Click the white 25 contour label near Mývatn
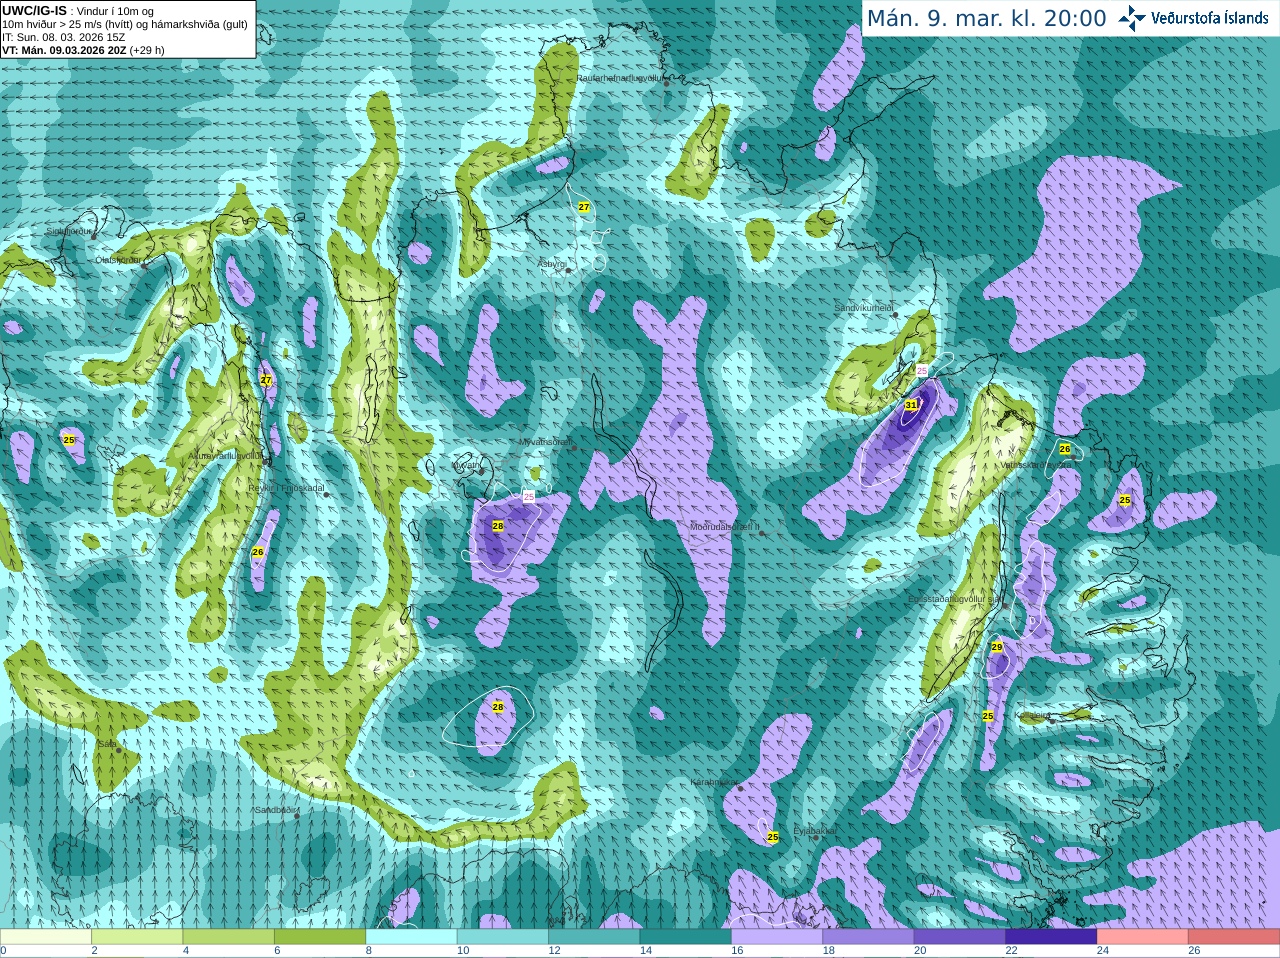This screenshot has width=1280, height=958. click(x=529, y=496)
